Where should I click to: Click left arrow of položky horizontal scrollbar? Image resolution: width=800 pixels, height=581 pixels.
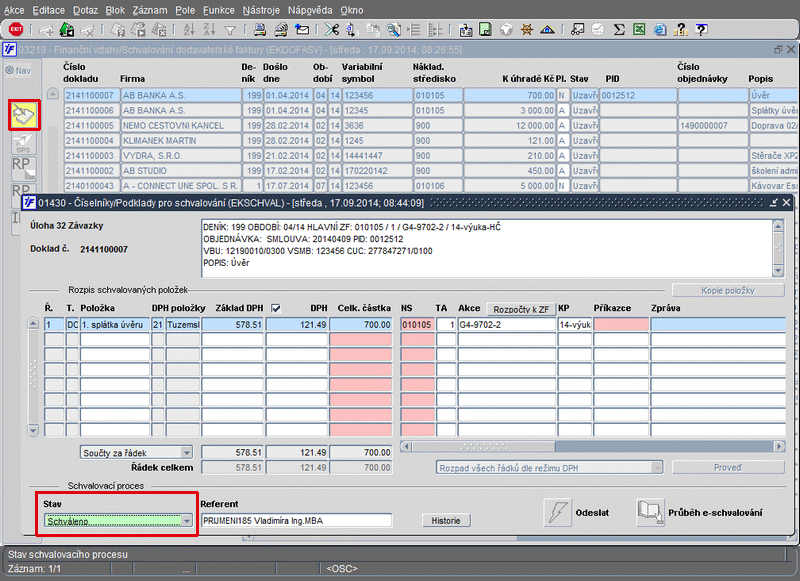tap(406, 446)
